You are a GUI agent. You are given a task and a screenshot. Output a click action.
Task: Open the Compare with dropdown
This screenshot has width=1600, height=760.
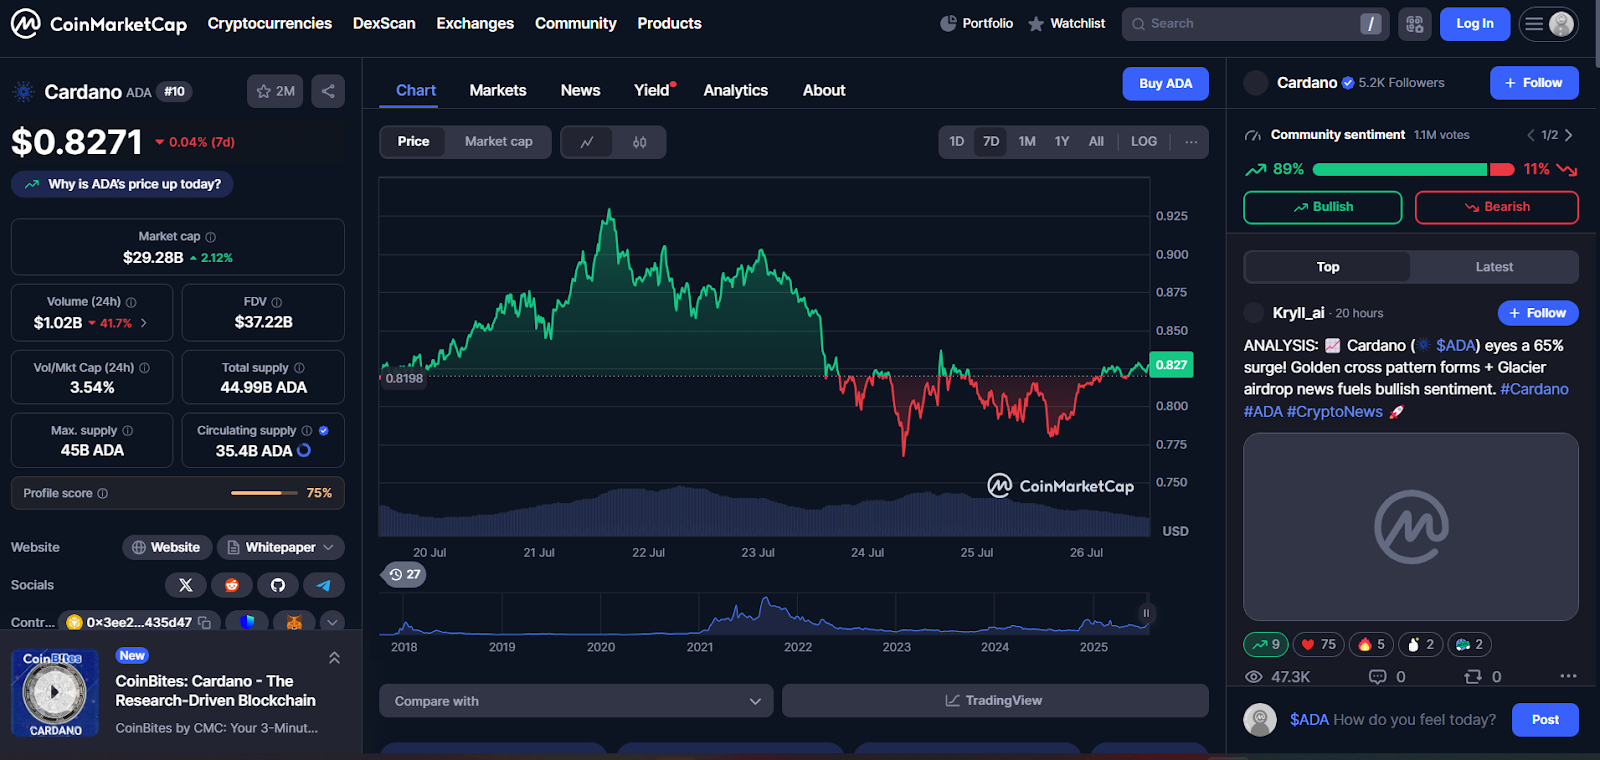point(576,701)
